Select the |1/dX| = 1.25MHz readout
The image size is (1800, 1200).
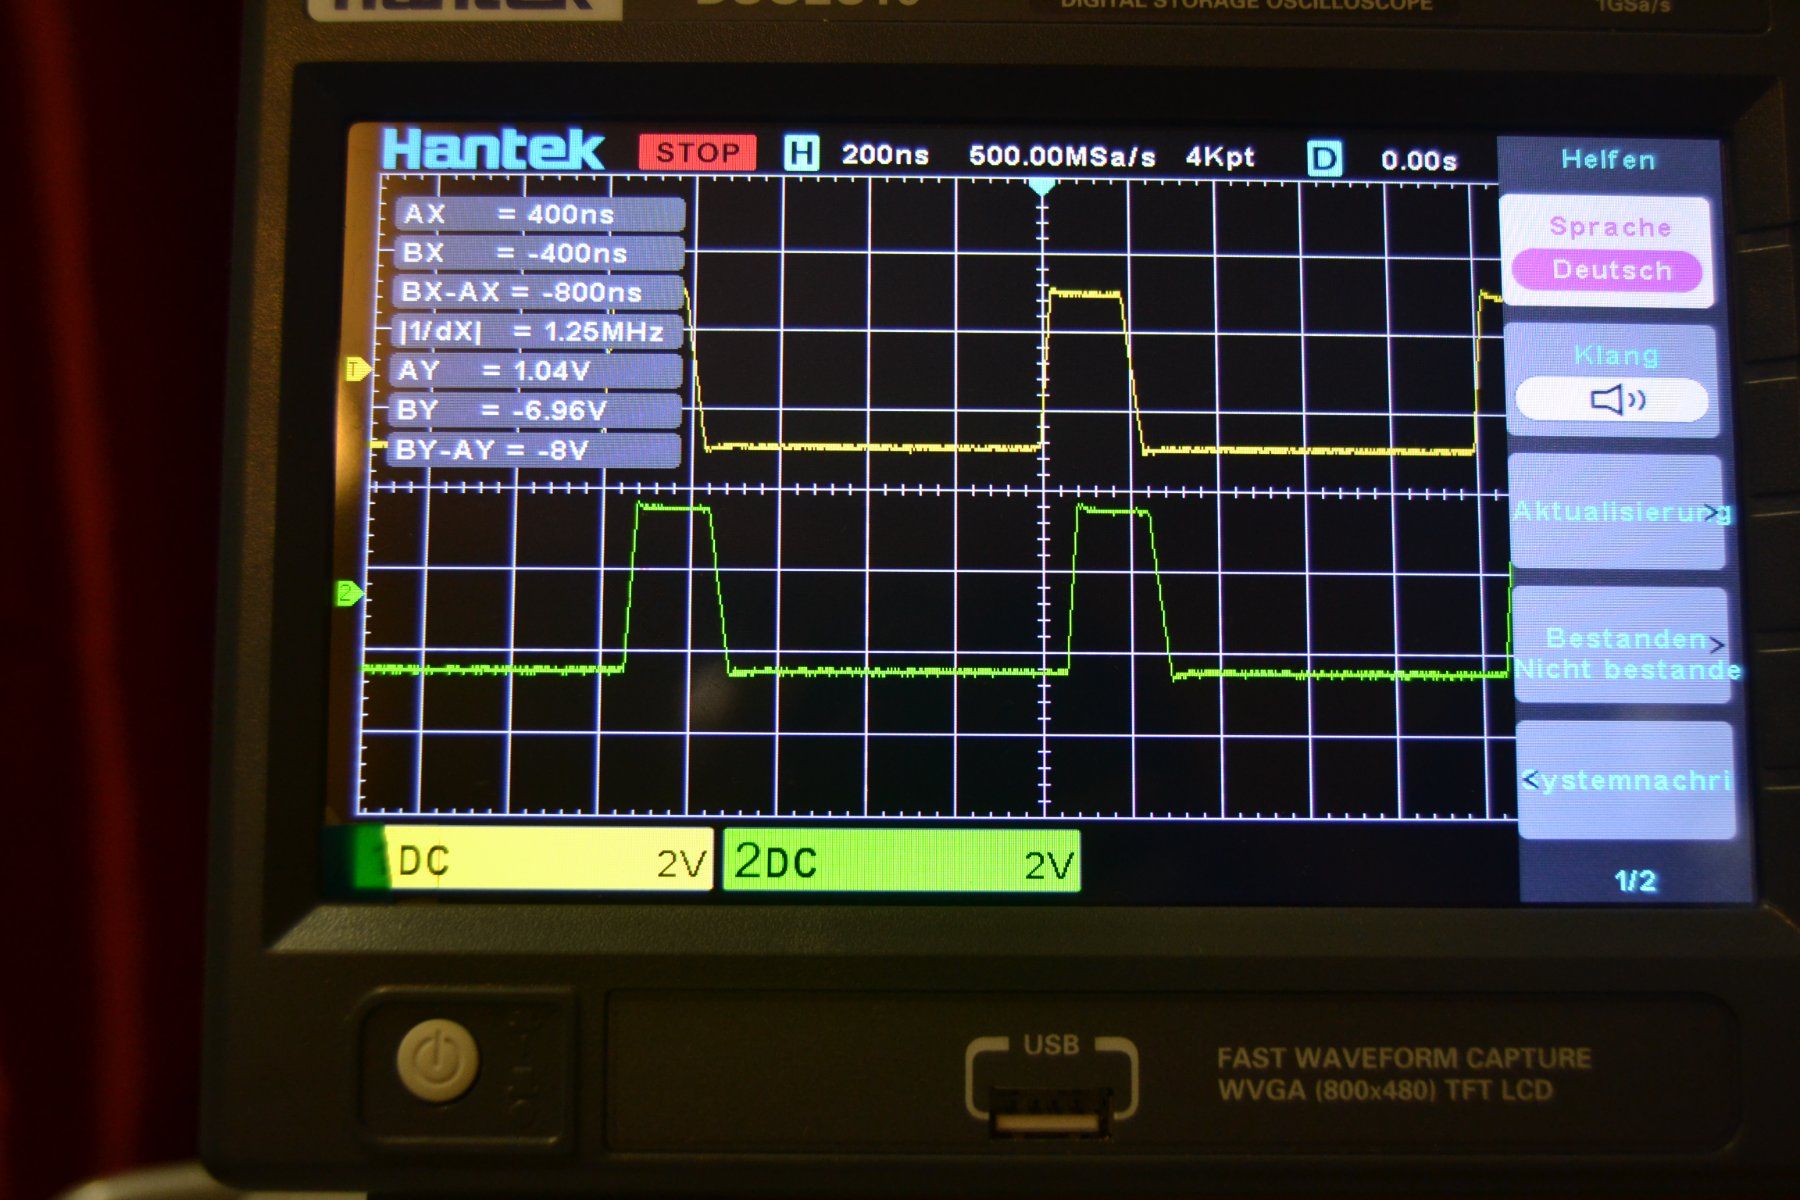point(536,331)
